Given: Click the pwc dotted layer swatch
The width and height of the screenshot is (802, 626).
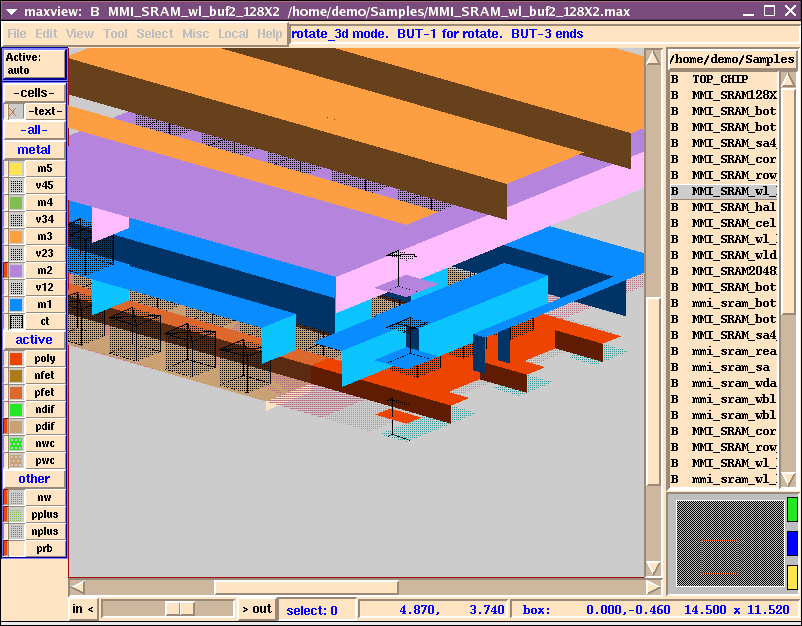Looking at the screenshot, I should point(16,461).
